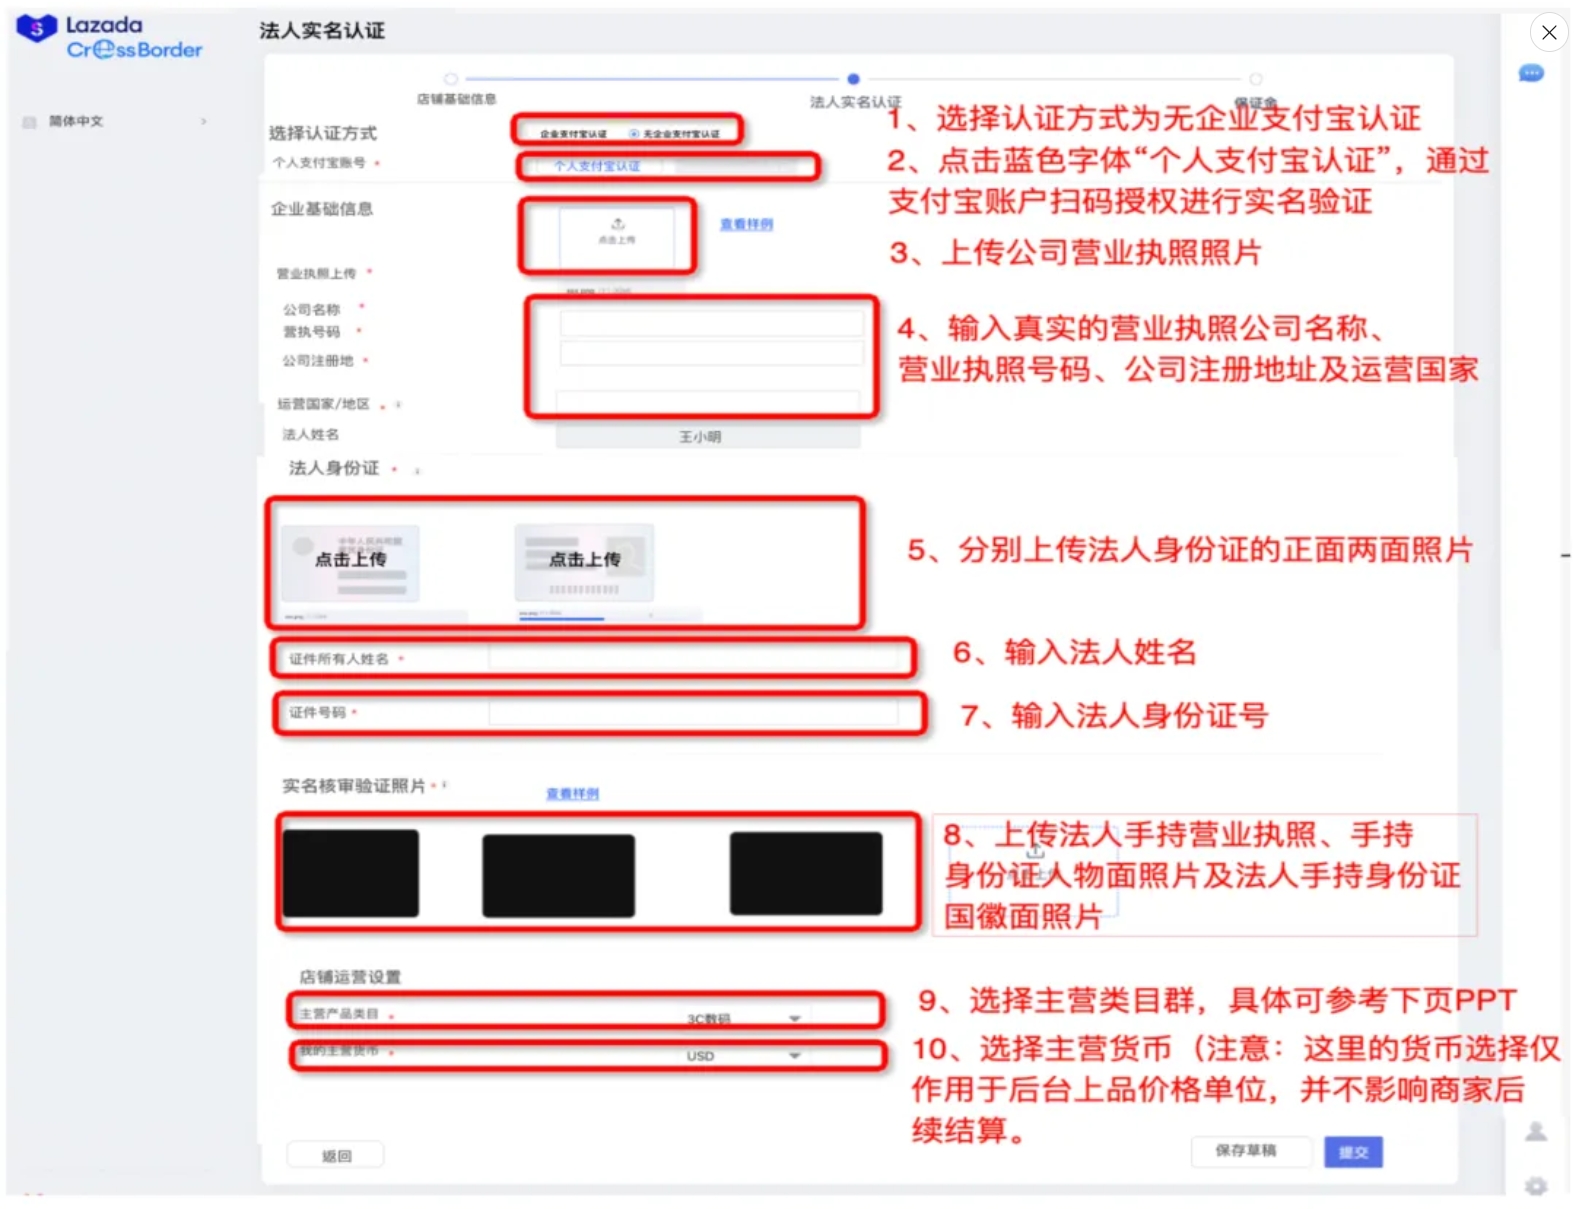Click the 证件号码 input field
Screen dimensions: 1578x1209
[693, 712]
